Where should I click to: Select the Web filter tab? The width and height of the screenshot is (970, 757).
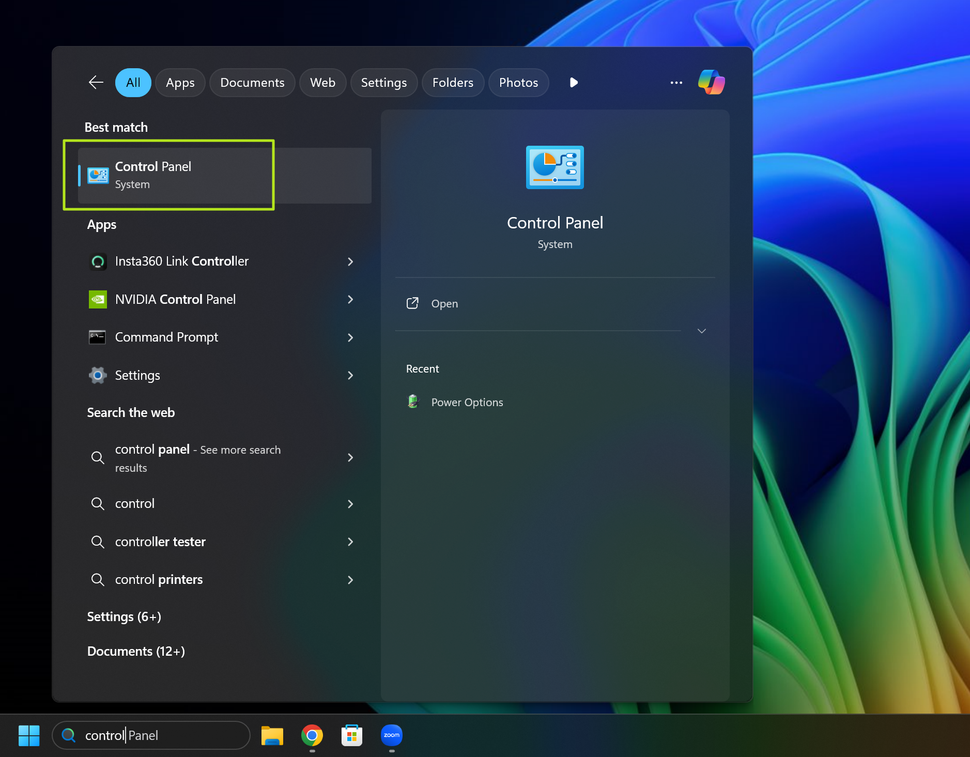pyautogui.click(x=322, y=82)
